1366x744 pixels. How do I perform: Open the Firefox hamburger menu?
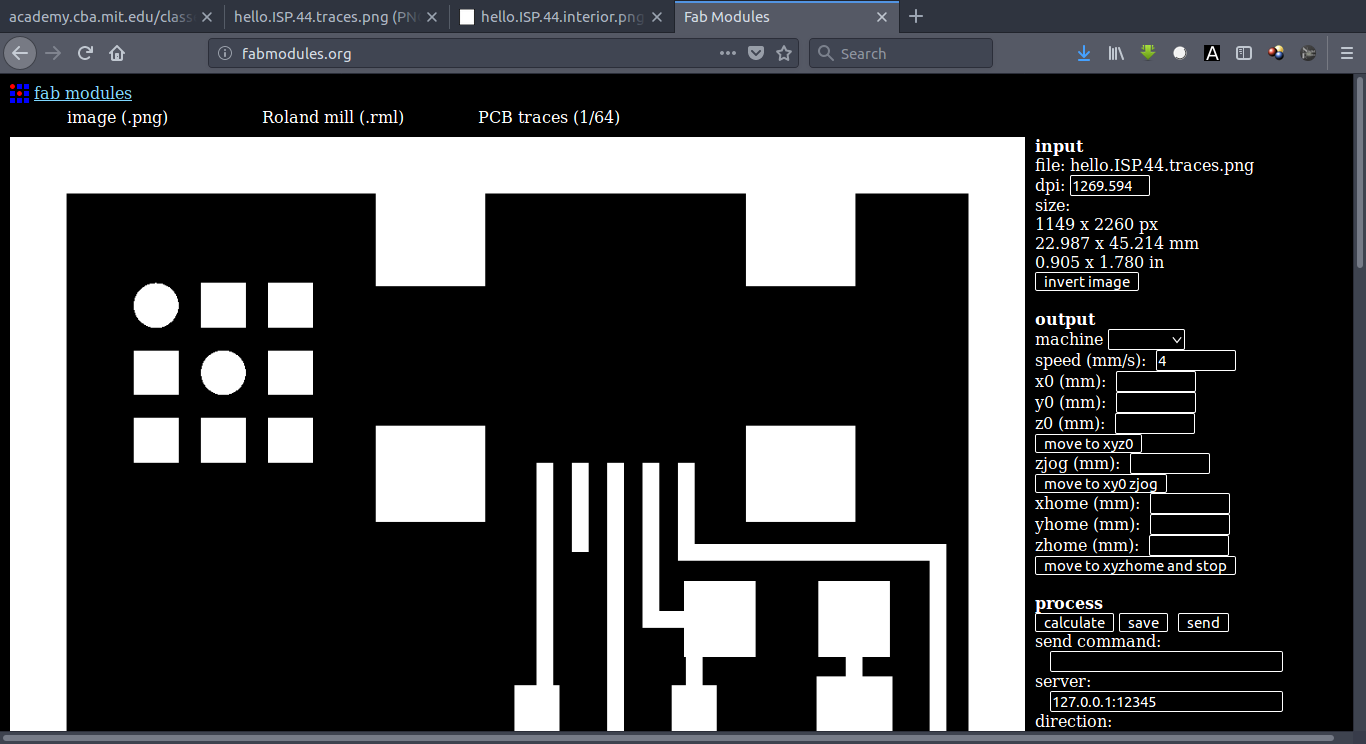coord(1347,53)
